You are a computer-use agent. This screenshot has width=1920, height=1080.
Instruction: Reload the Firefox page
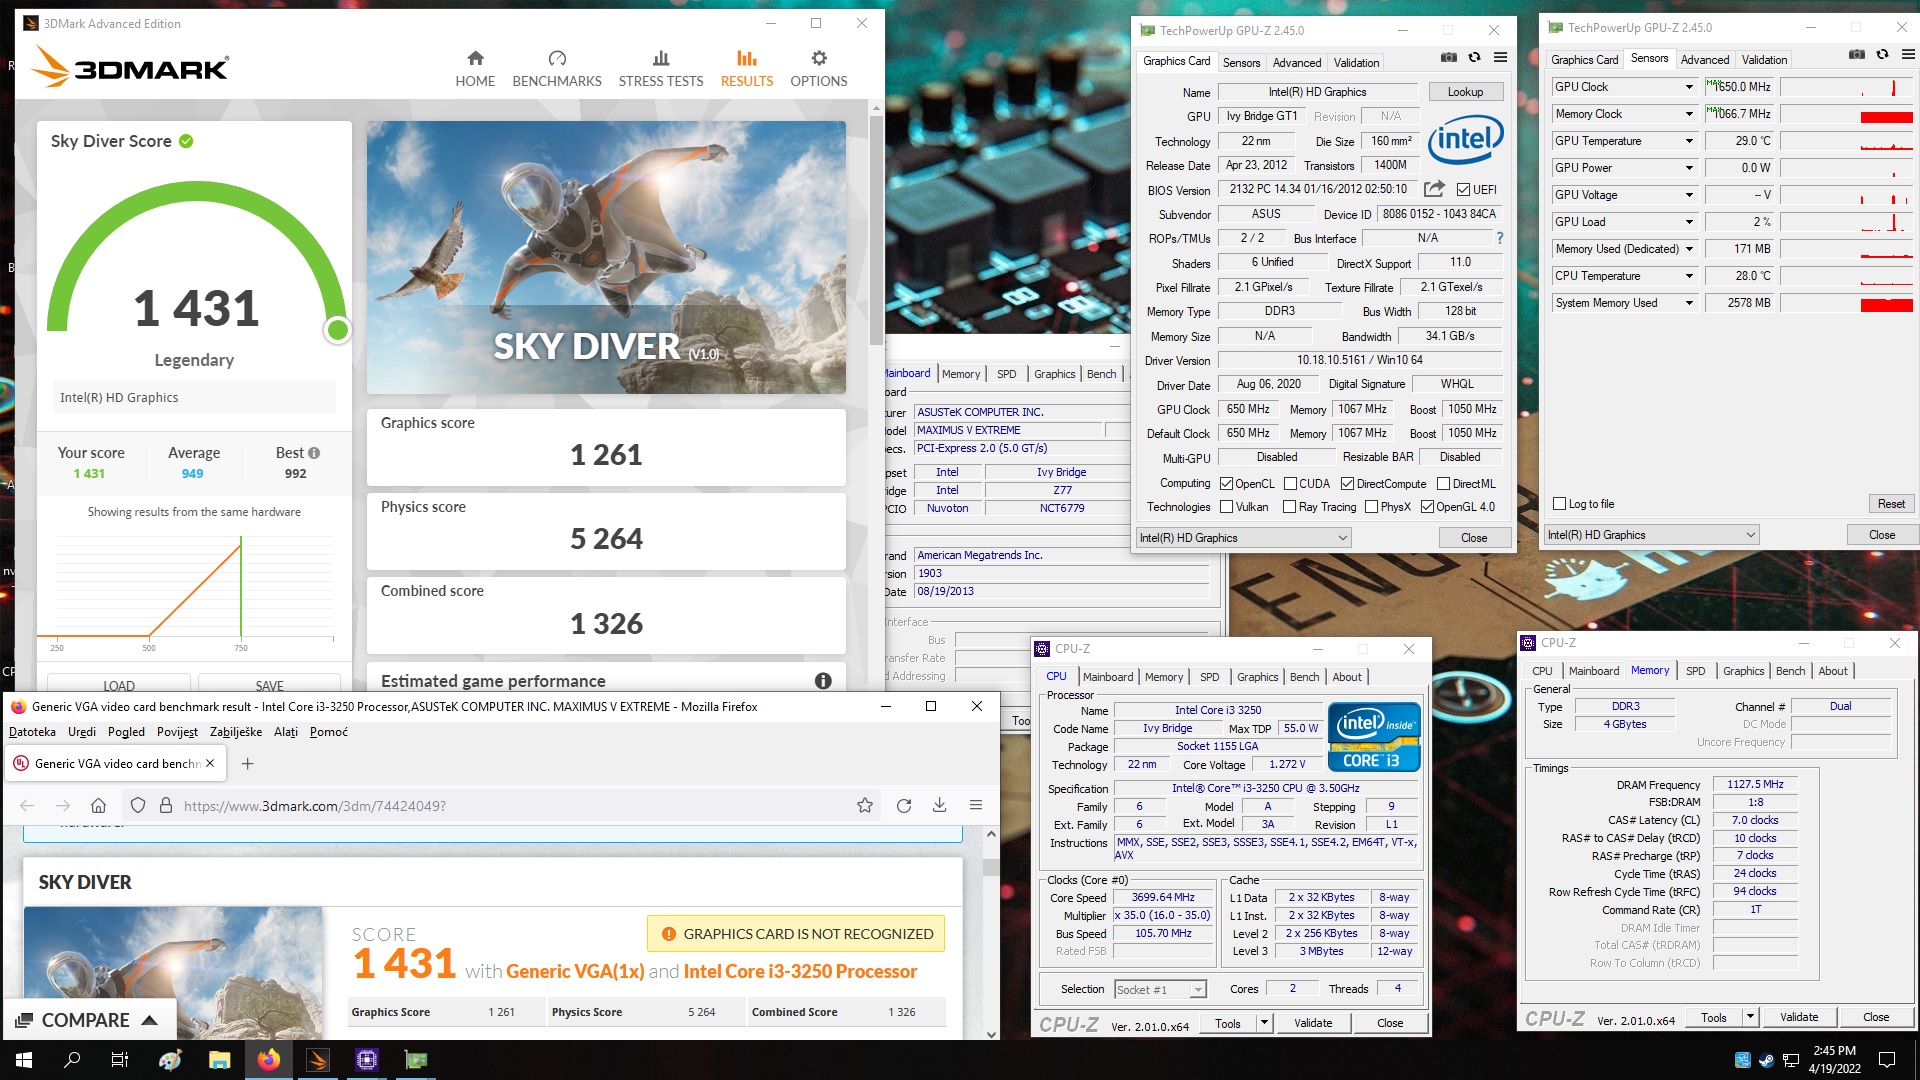(x=904, y=806)
